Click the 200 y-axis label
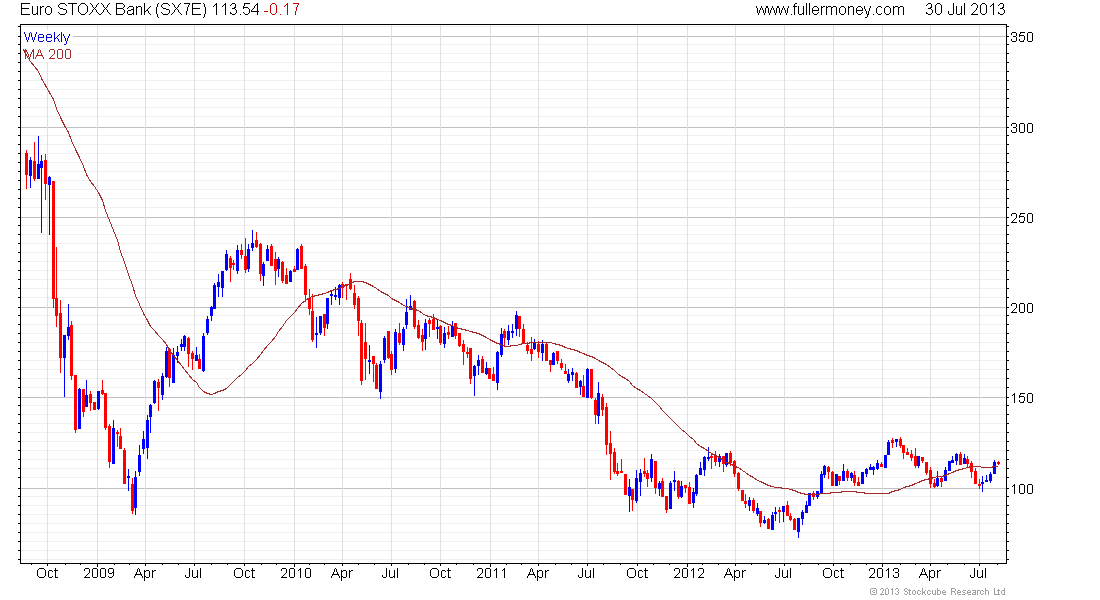Image resolution: width=1100 pixels, height=600 pixels. point(1021,307)
